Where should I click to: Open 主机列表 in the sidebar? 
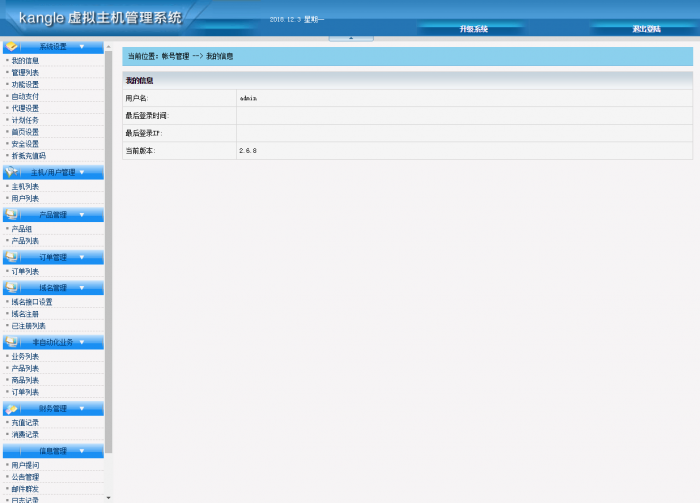[x=25, y=186]
